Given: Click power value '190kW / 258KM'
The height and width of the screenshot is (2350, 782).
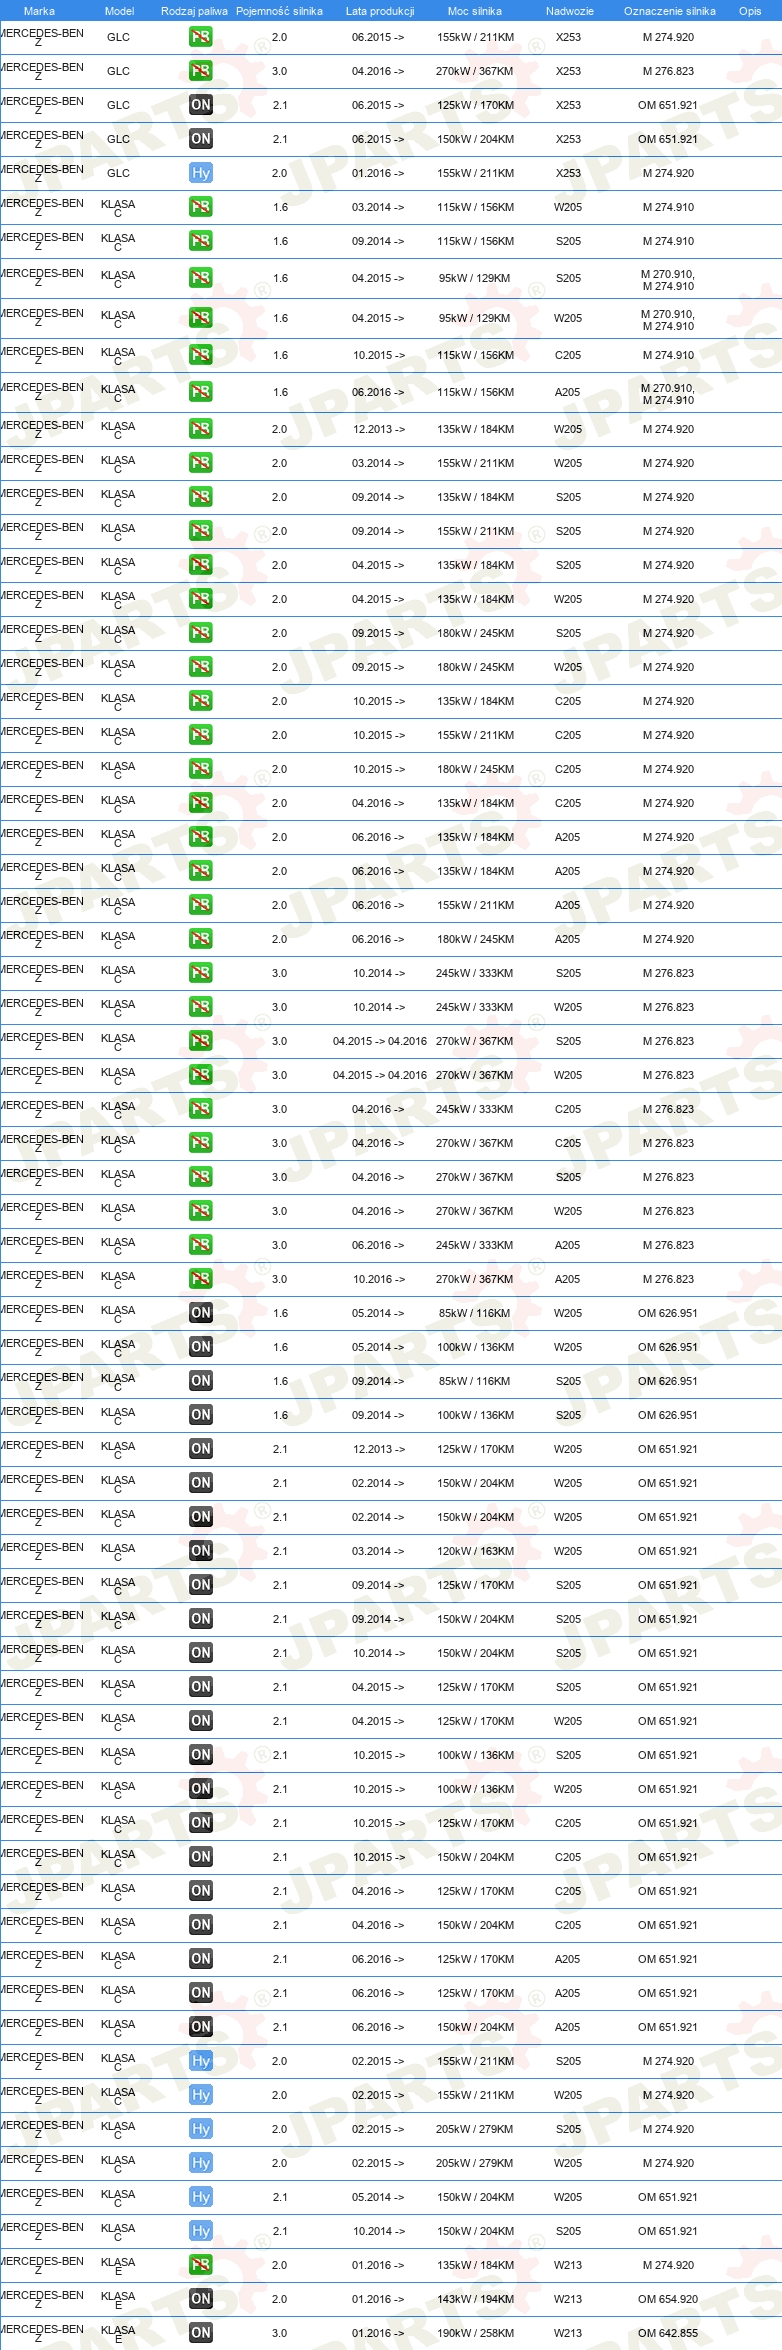Looking at the screenshot, I should click(x=475, y=2333).
